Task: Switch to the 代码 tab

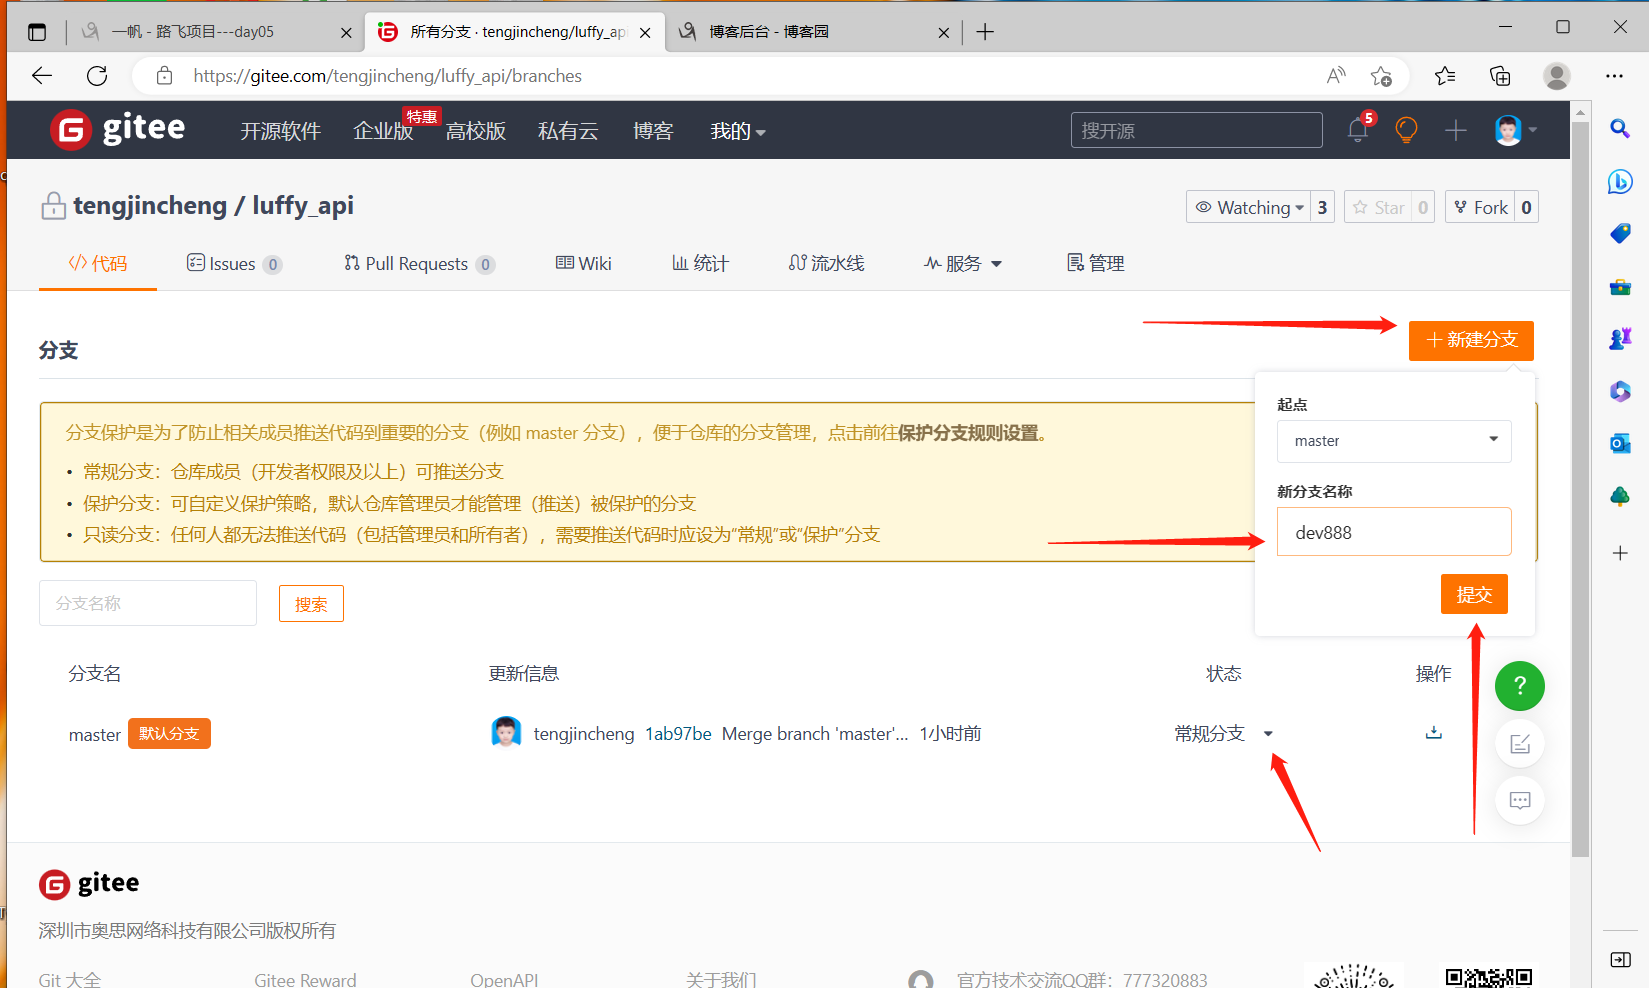Action: (98, 263)
